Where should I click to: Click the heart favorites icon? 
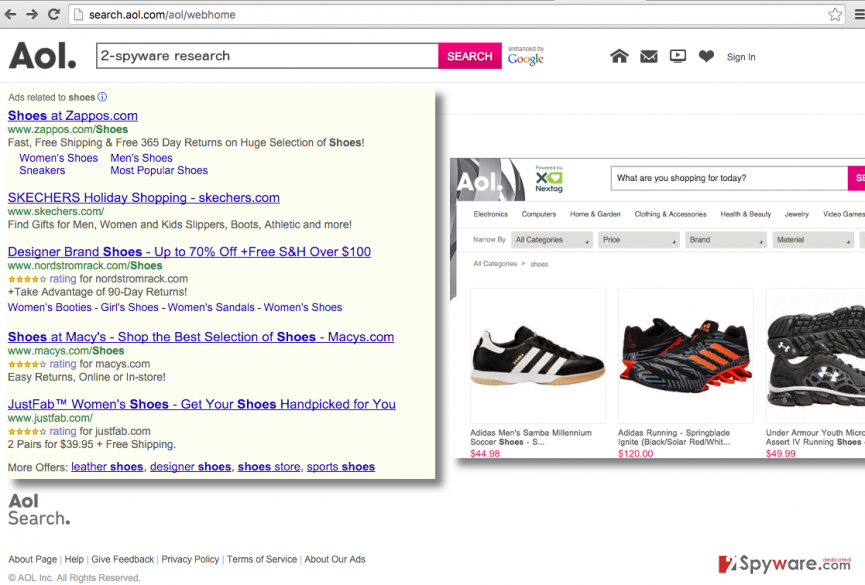[706, 56]
